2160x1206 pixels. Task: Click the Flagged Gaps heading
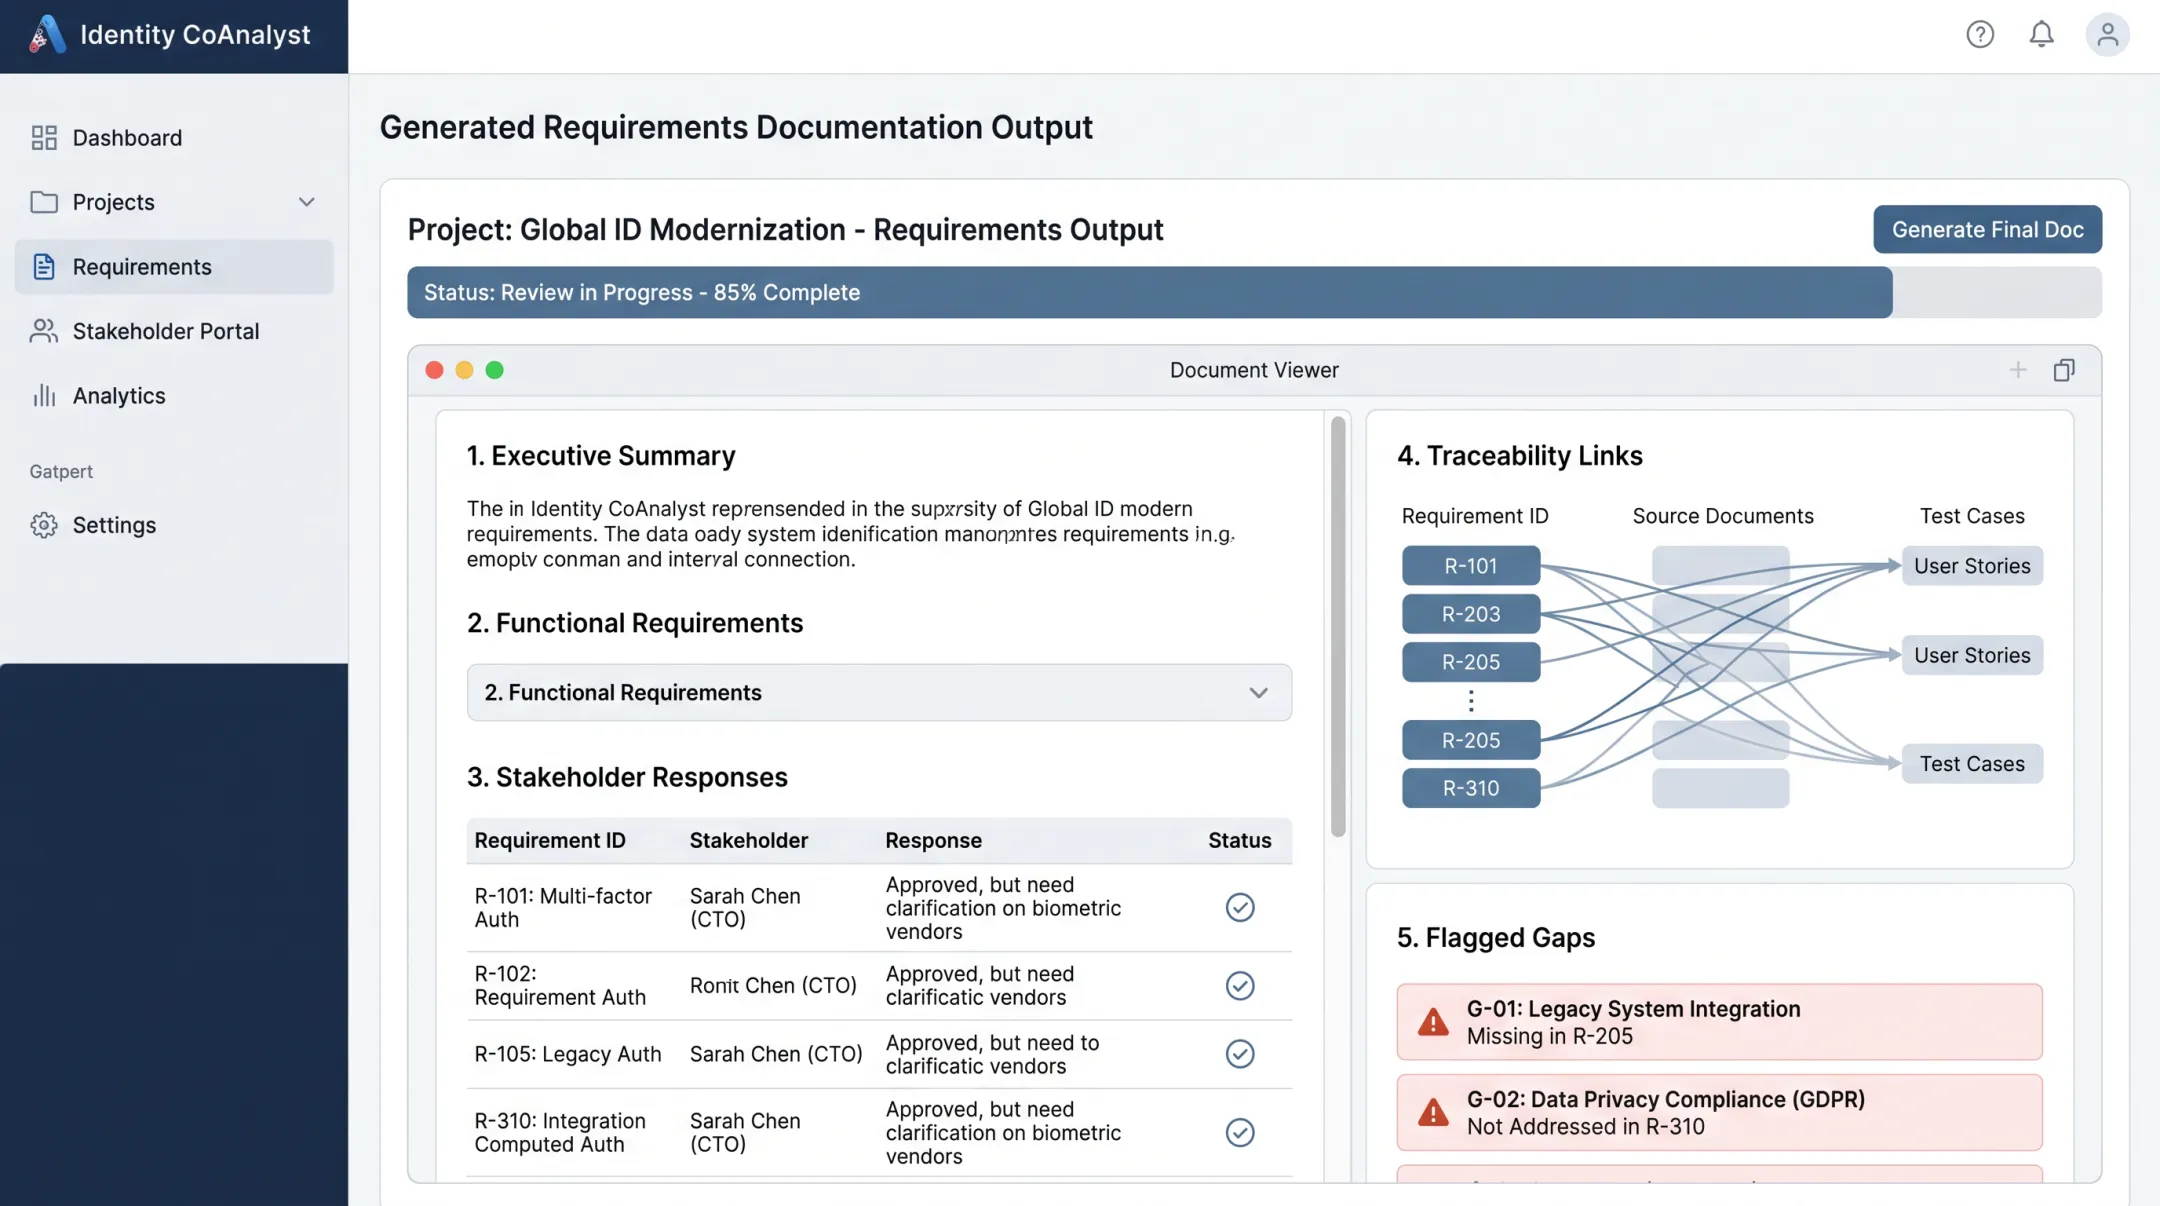pos(1496,938)
